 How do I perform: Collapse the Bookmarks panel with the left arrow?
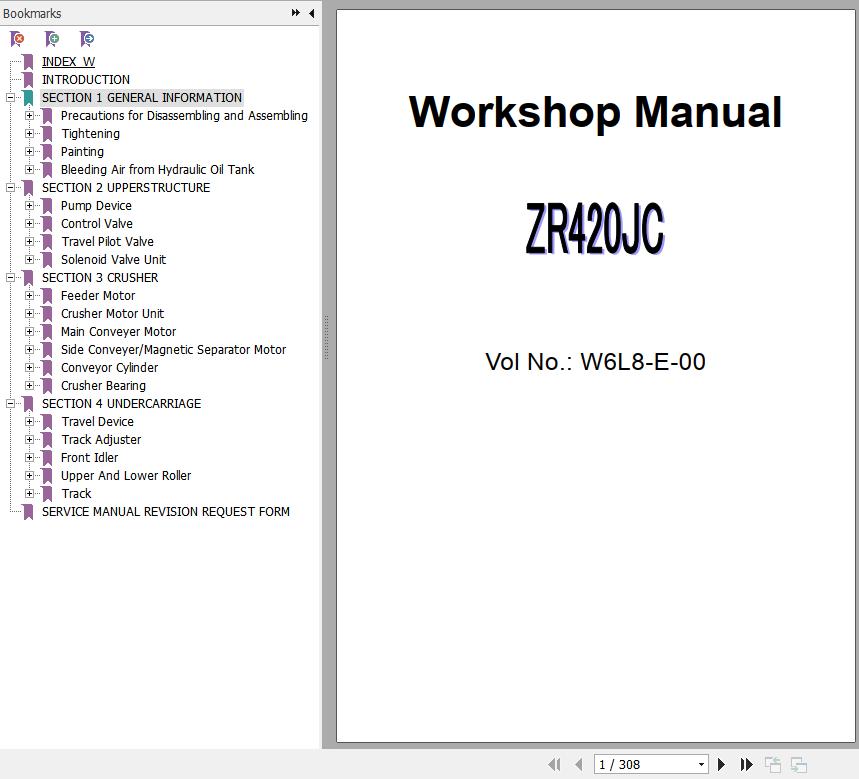point(312,13)
